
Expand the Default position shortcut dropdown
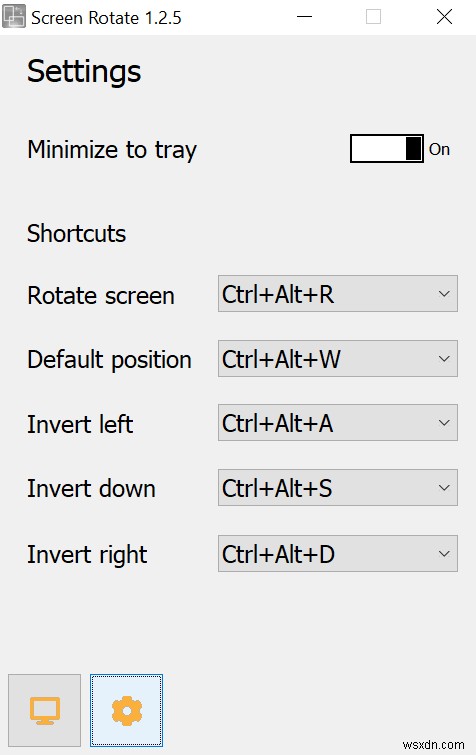(338, 359)
